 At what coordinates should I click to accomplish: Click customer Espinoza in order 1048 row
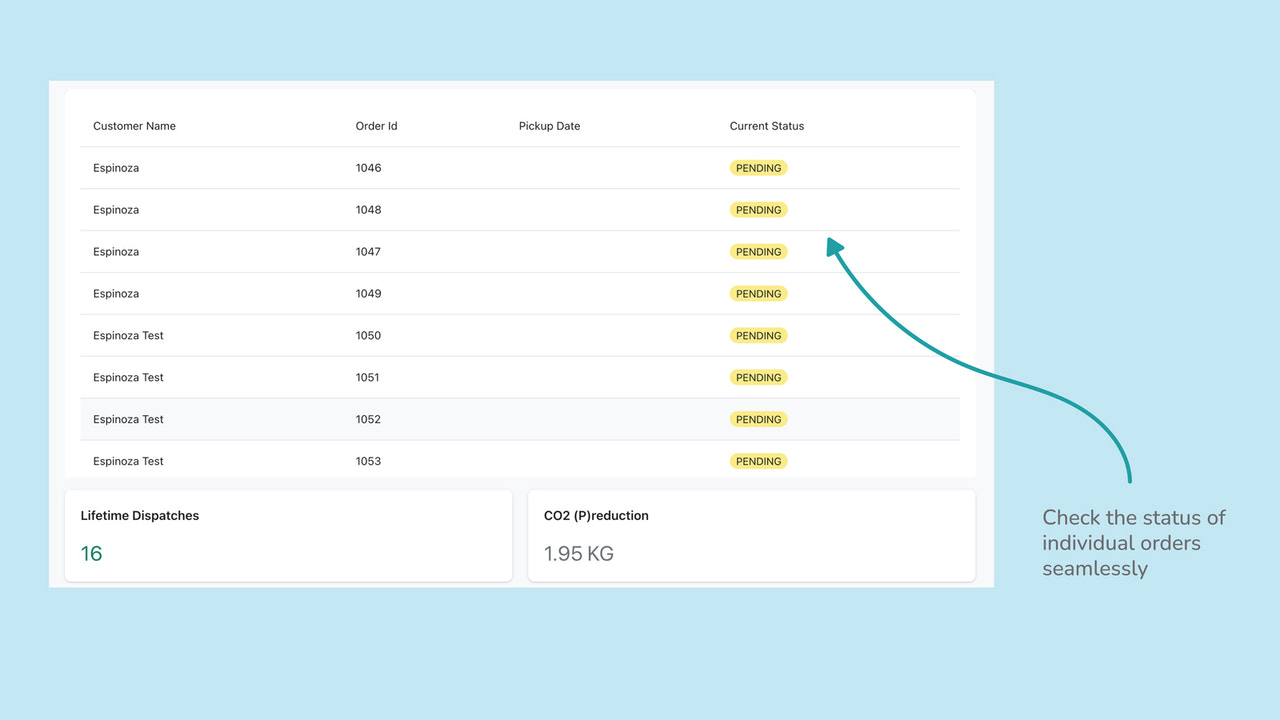[116, 210]
